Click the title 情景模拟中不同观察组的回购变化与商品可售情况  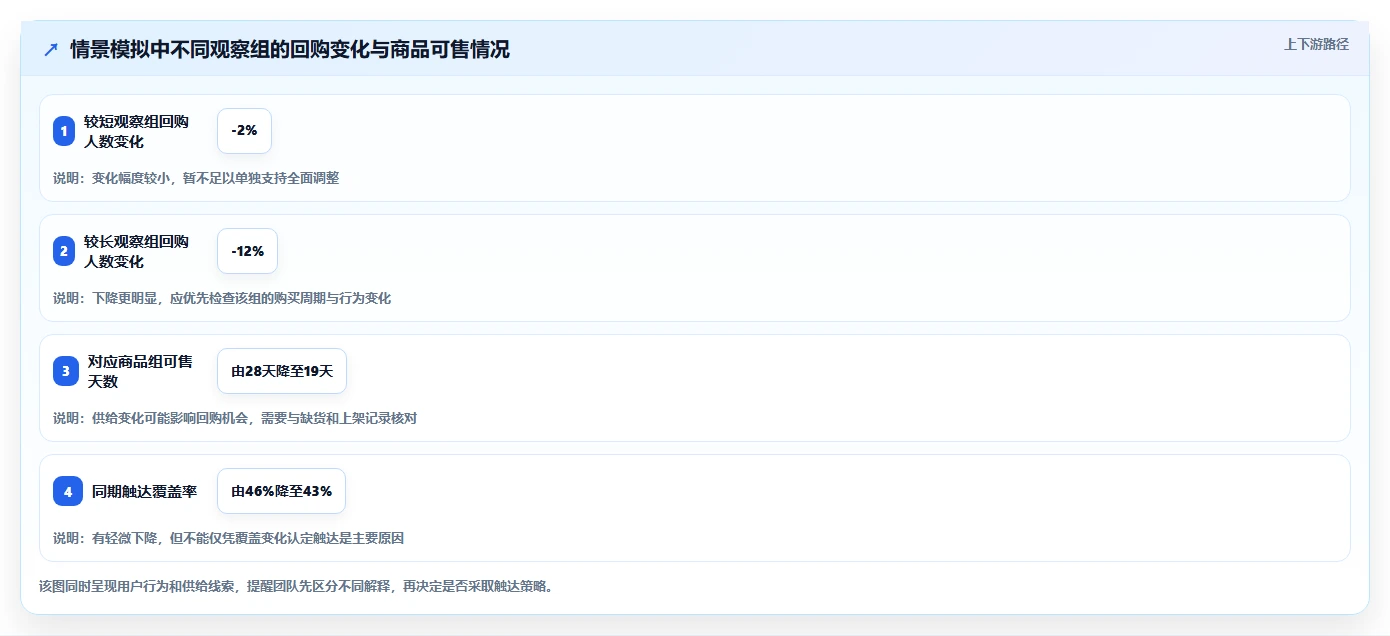tap(290, 49)
